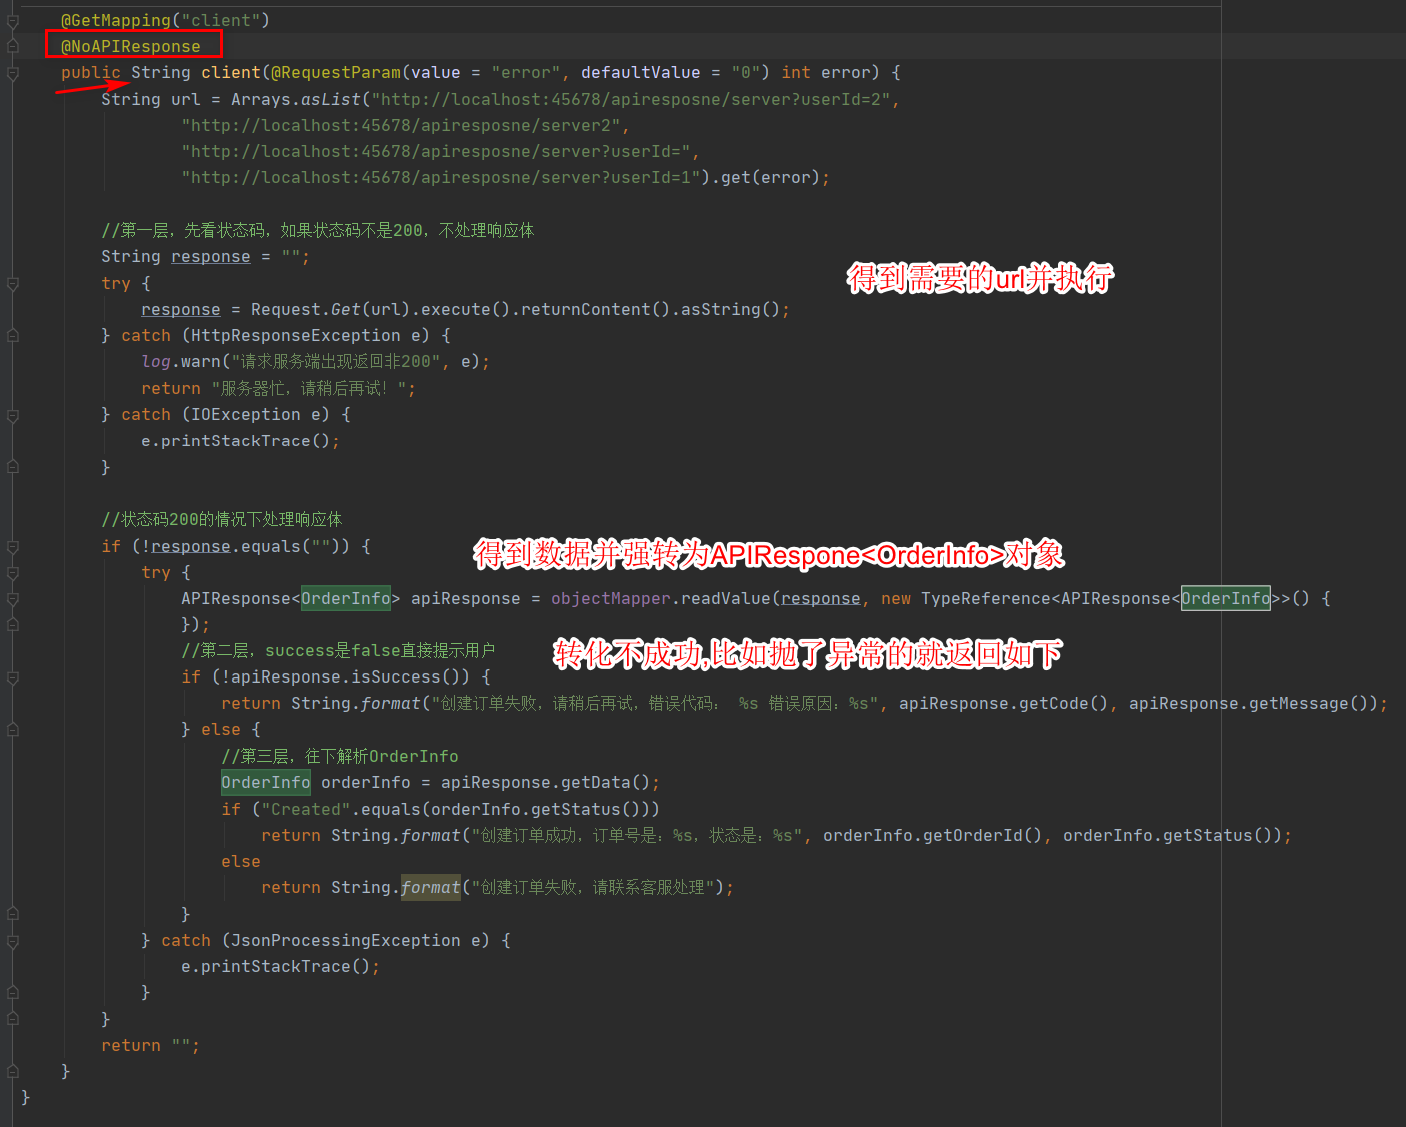Click the string 创建订单失败，请联系客服处理
This screenshot has width=1406, height=1127.
click(x=594, y=887)
